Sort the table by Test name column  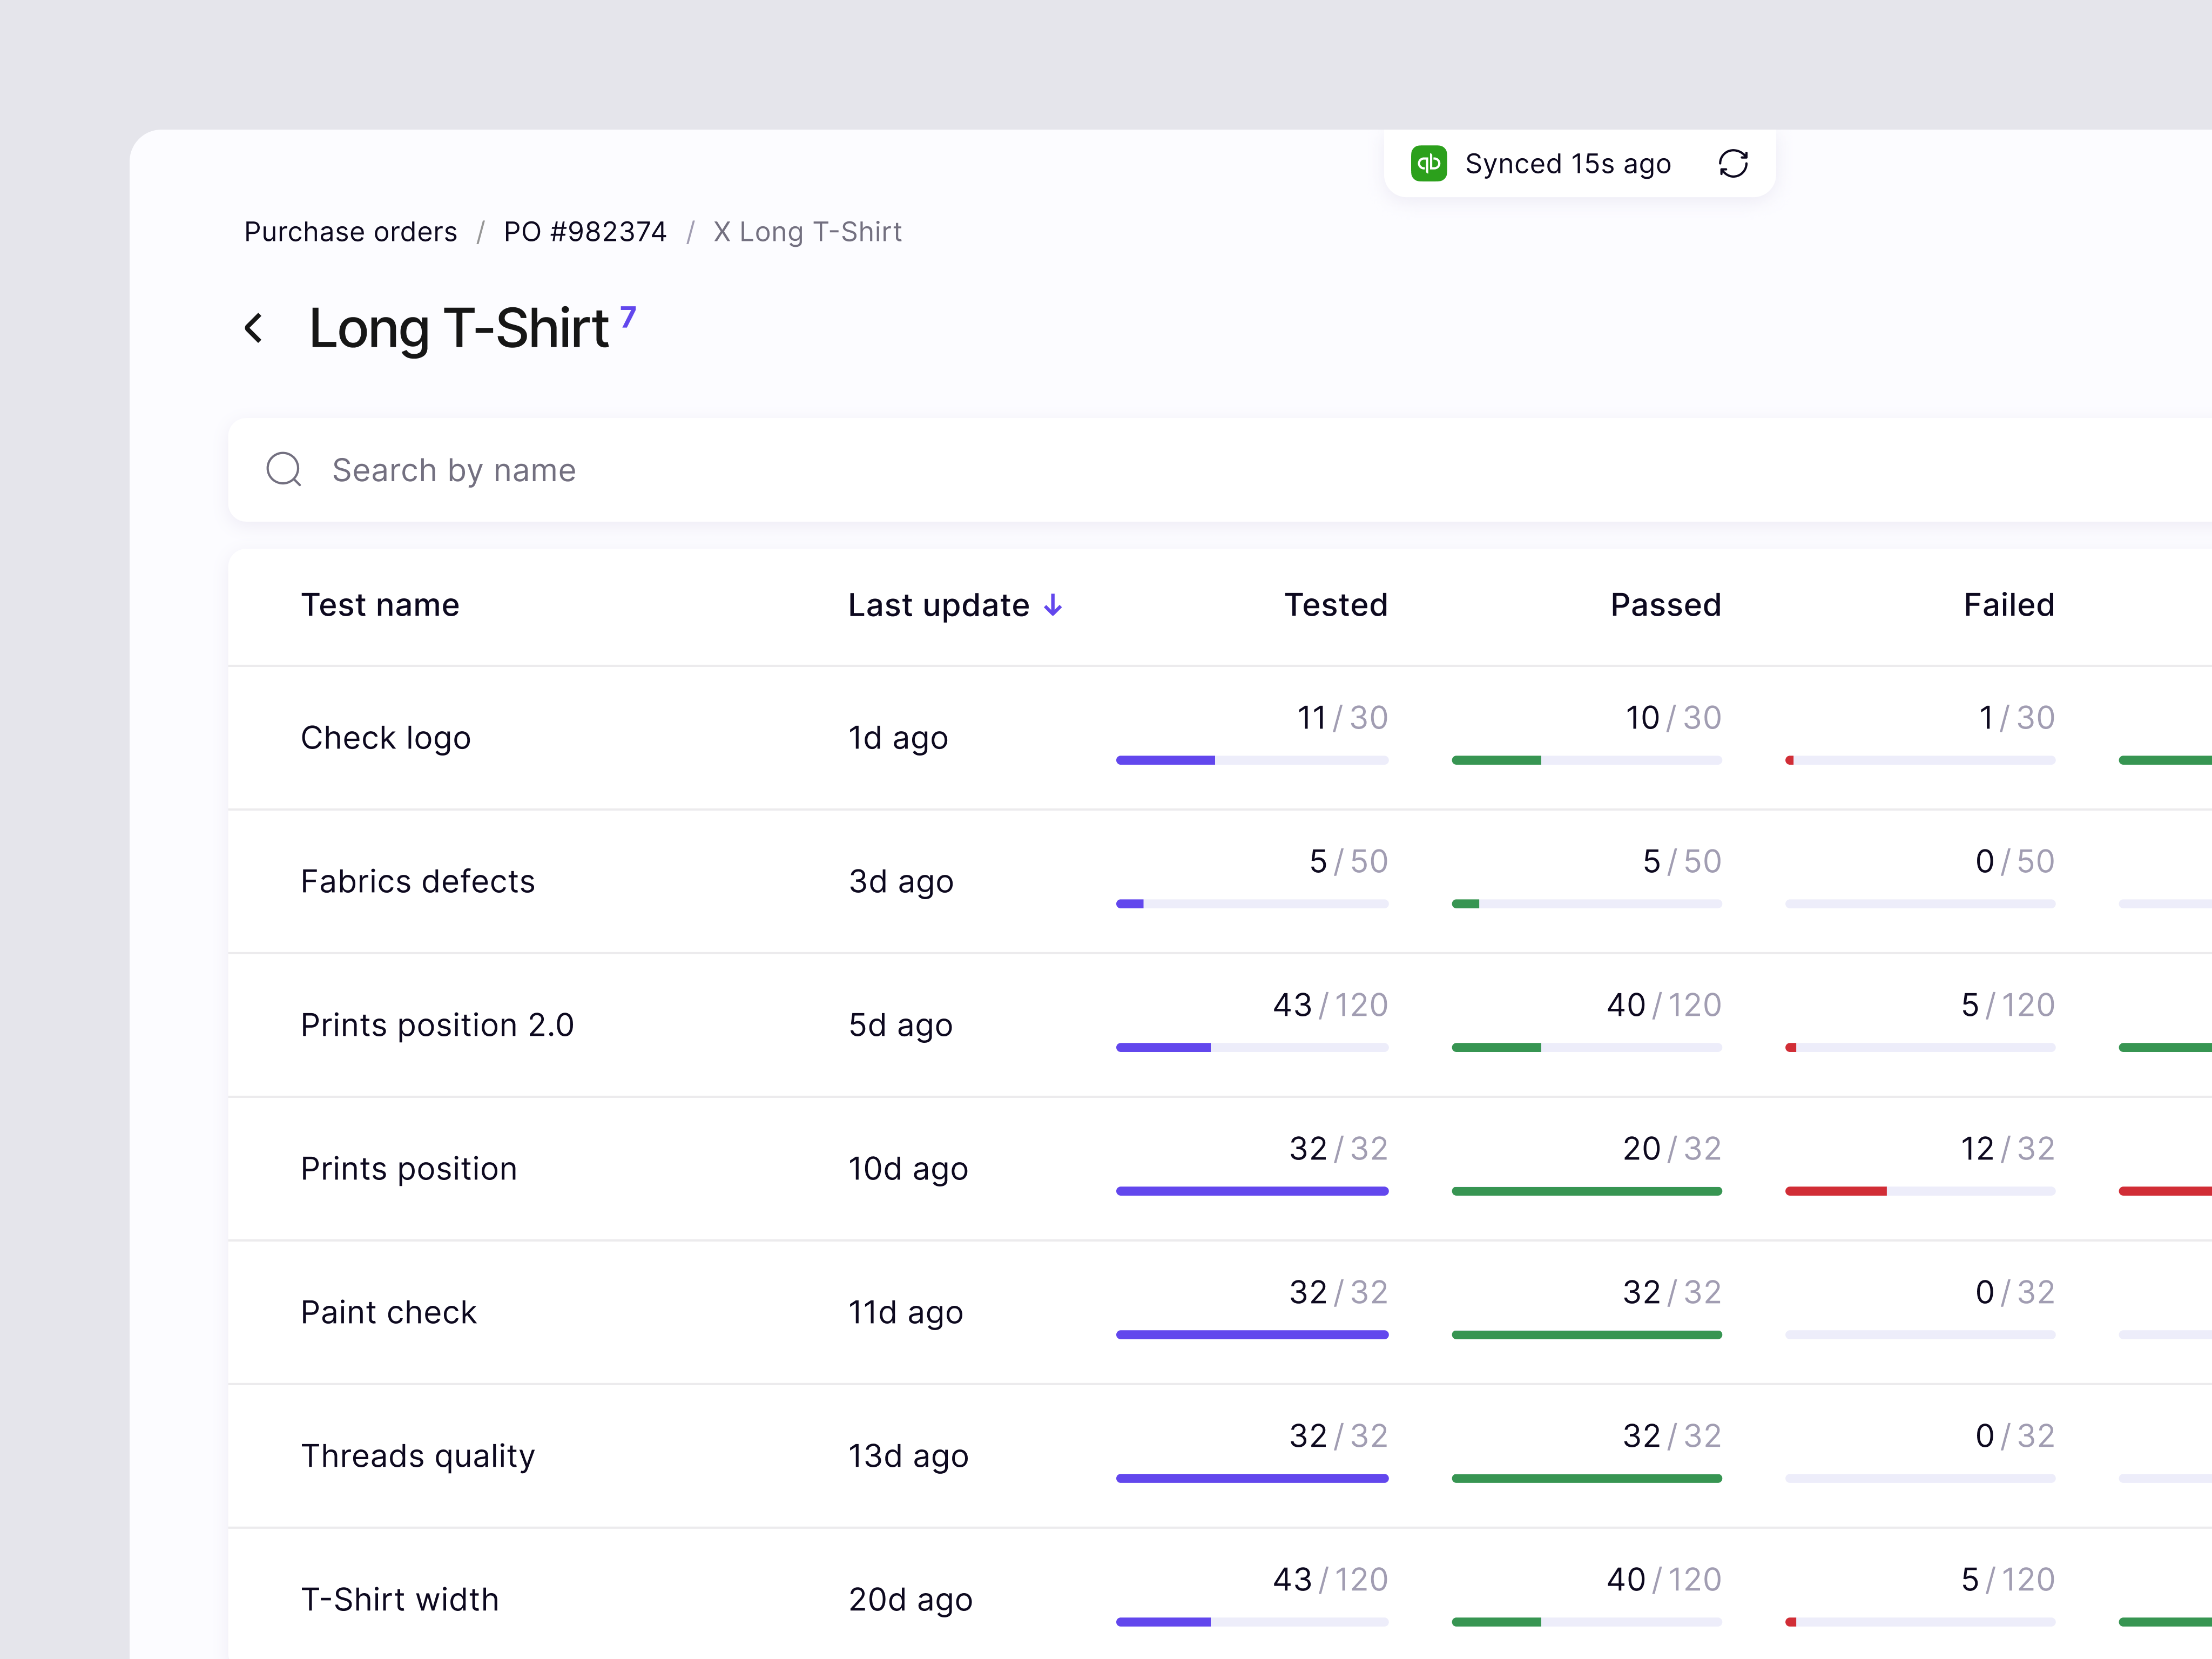(x=380, y=605)
